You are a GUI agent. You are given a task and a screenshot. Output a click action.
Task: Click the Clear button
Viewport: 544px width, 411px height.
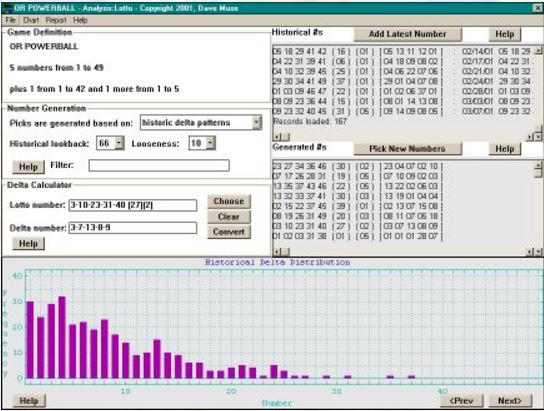pos(229,217)
